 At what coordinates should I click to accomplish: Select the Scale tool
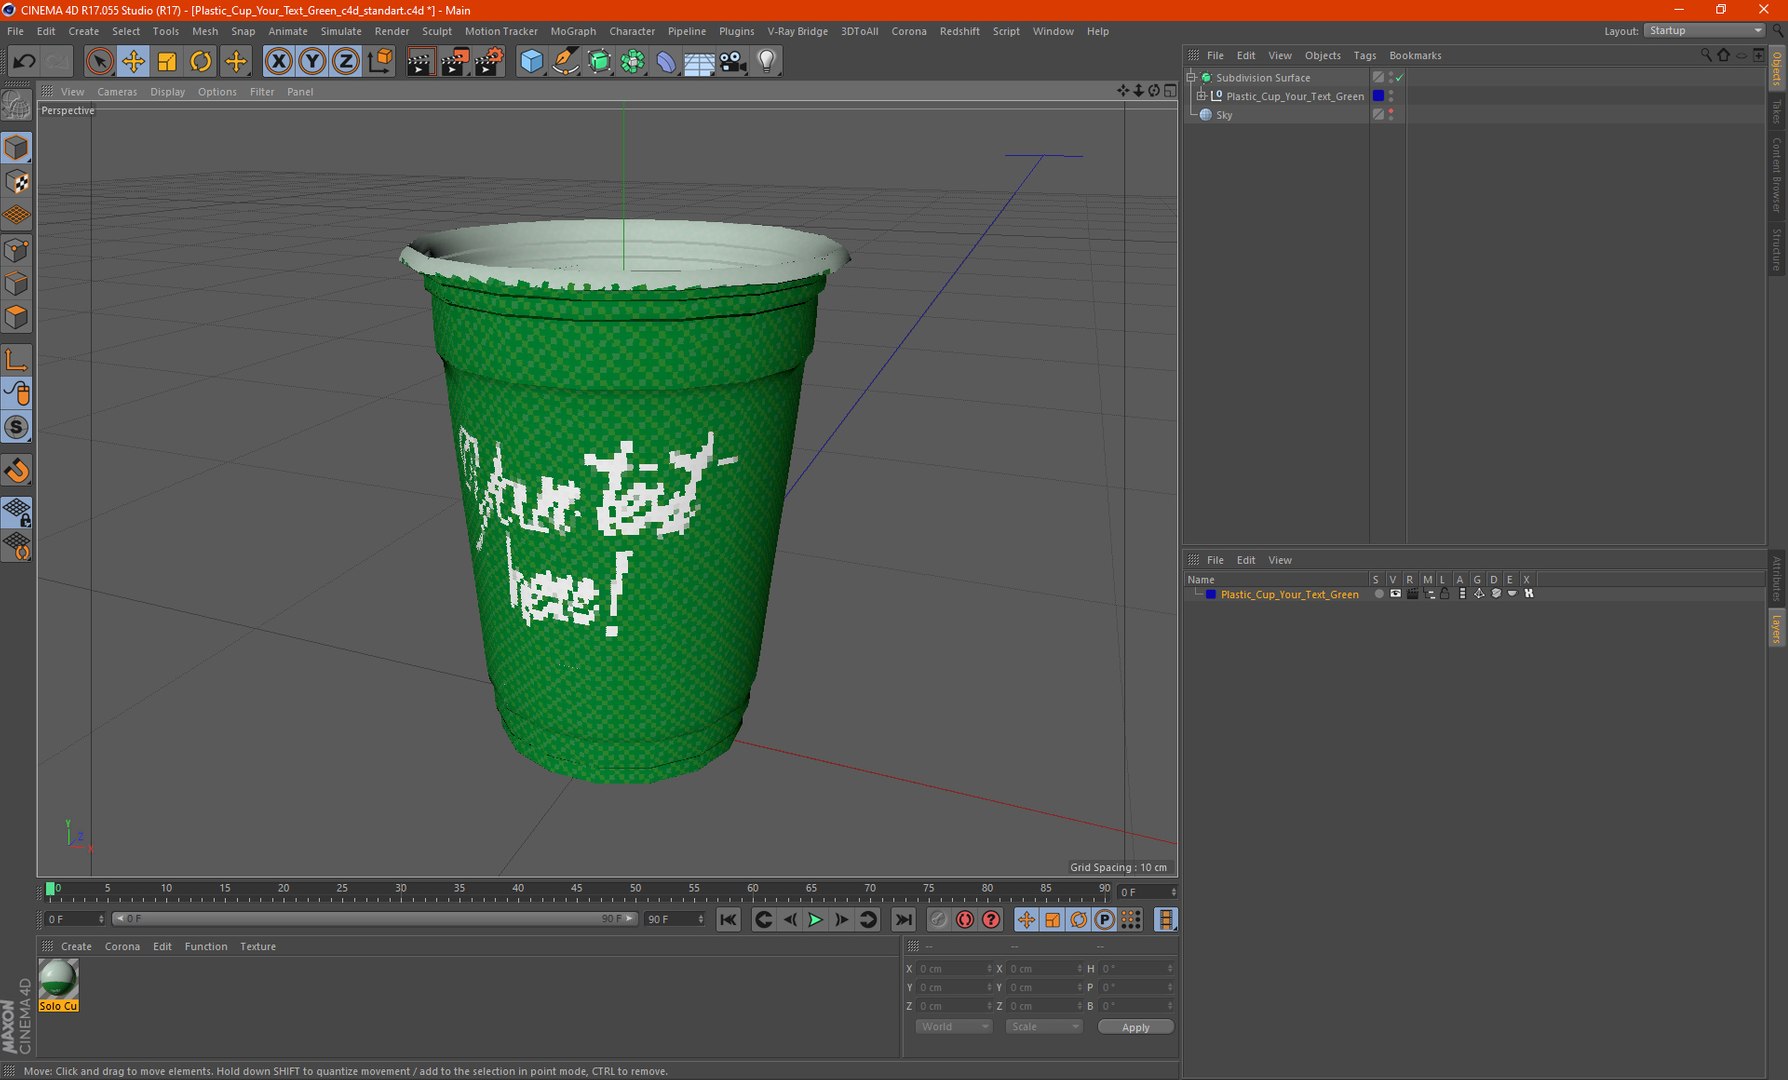coord(167,62)
